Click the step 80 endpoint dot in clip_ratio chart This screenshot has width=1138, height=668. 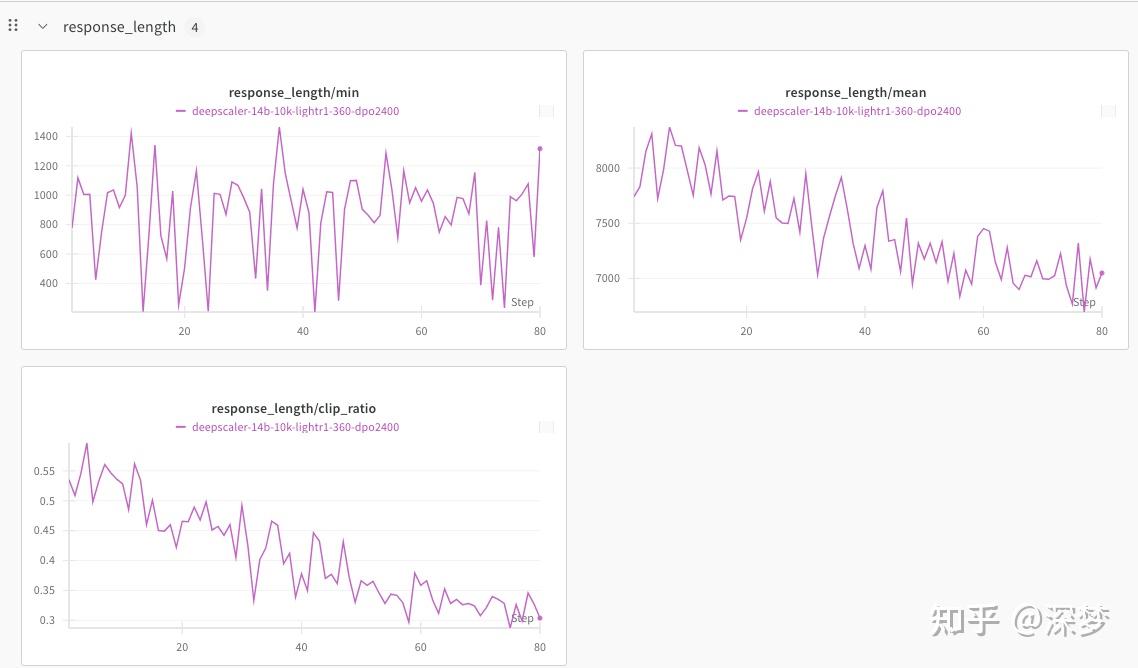(540, 618)
